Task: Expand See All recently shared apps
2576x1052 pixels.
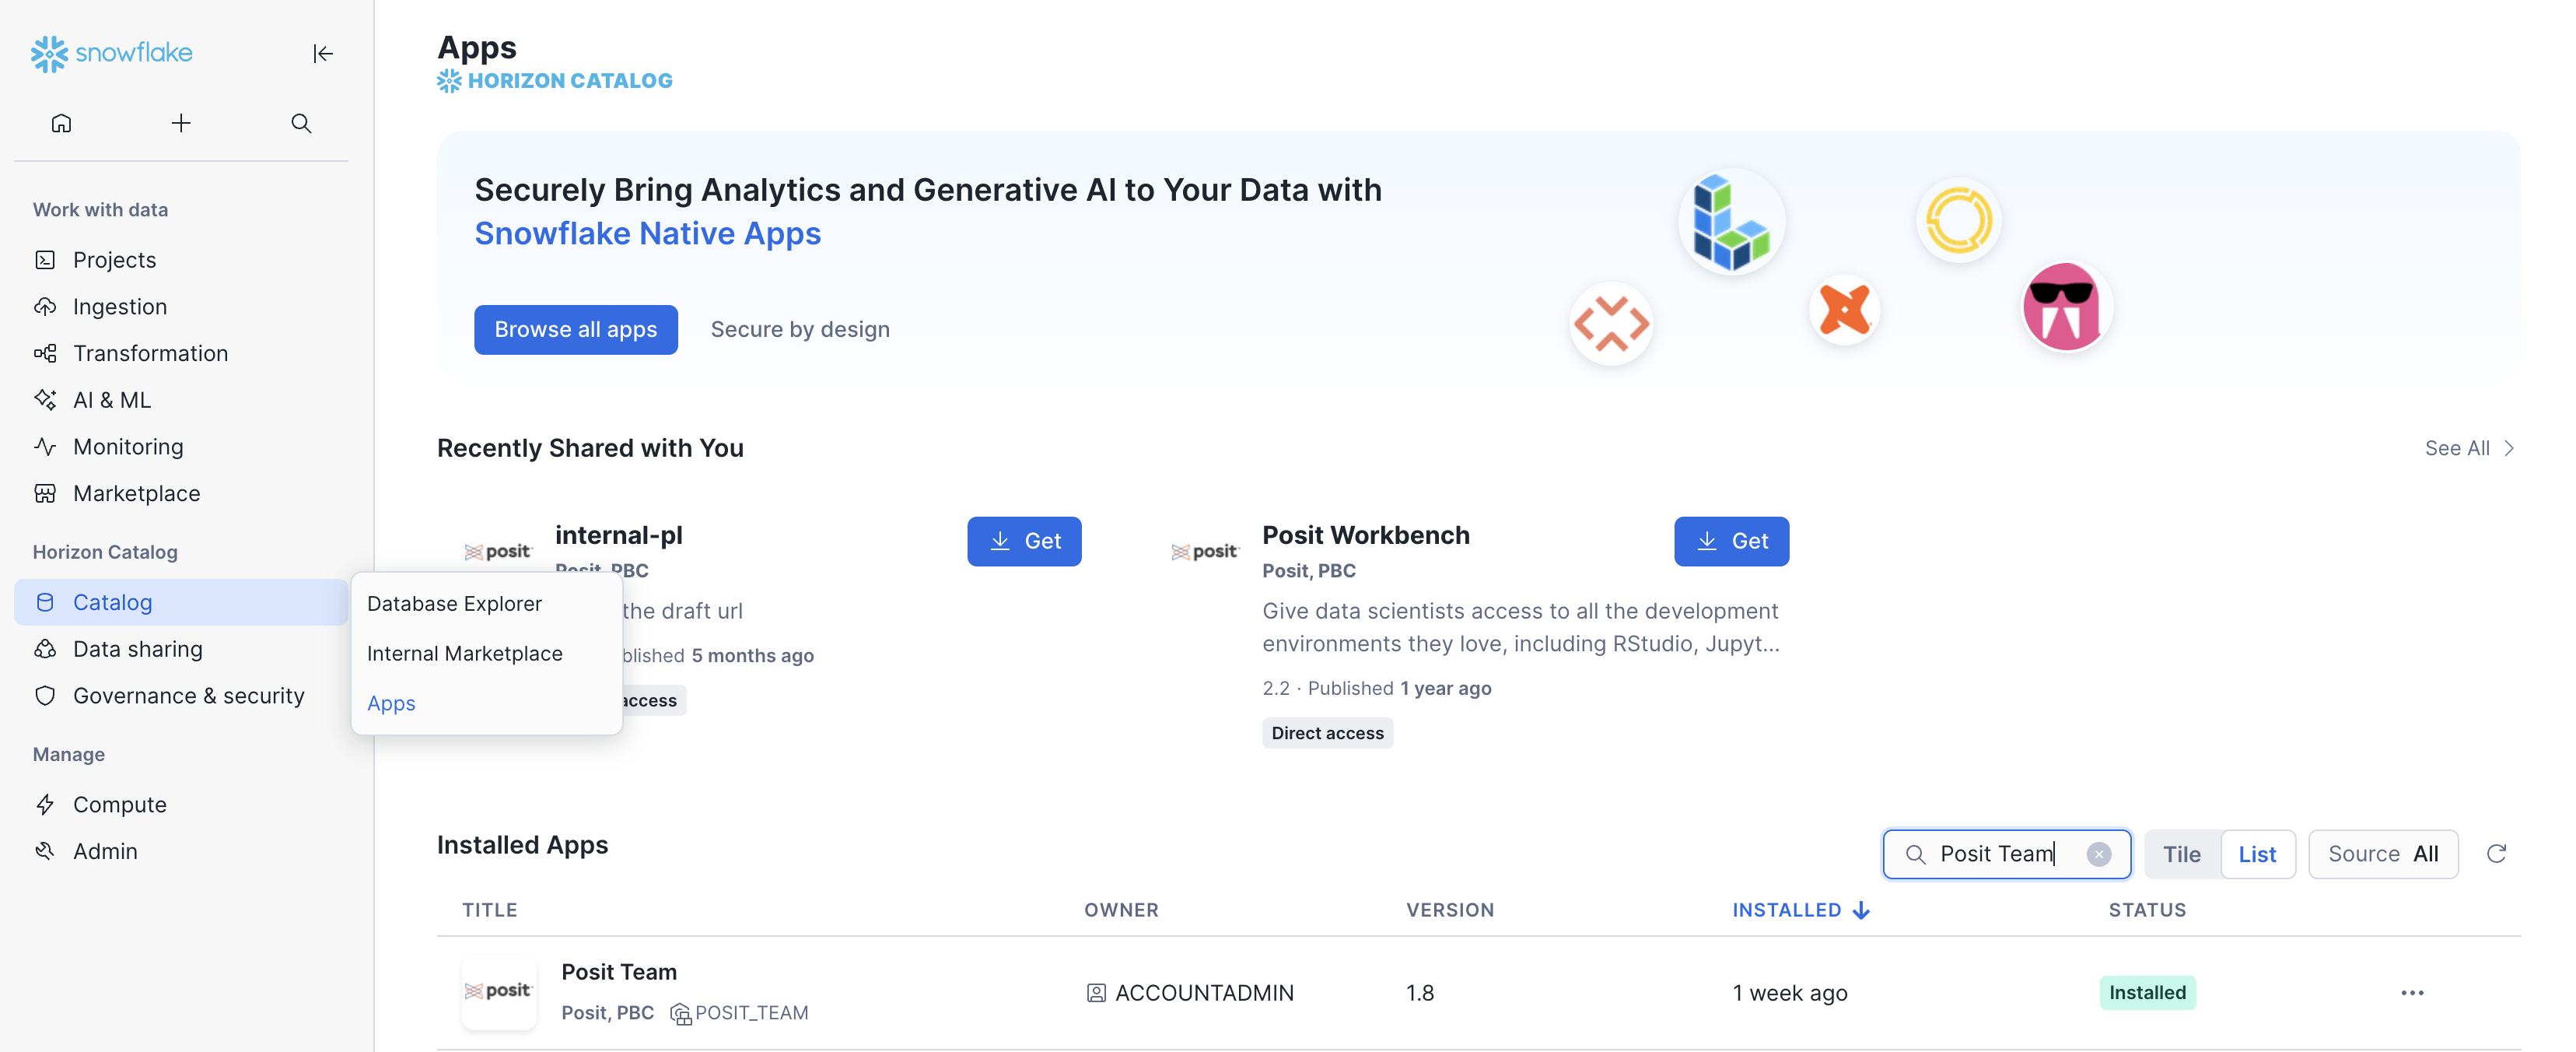Action: pos(2468,448)
